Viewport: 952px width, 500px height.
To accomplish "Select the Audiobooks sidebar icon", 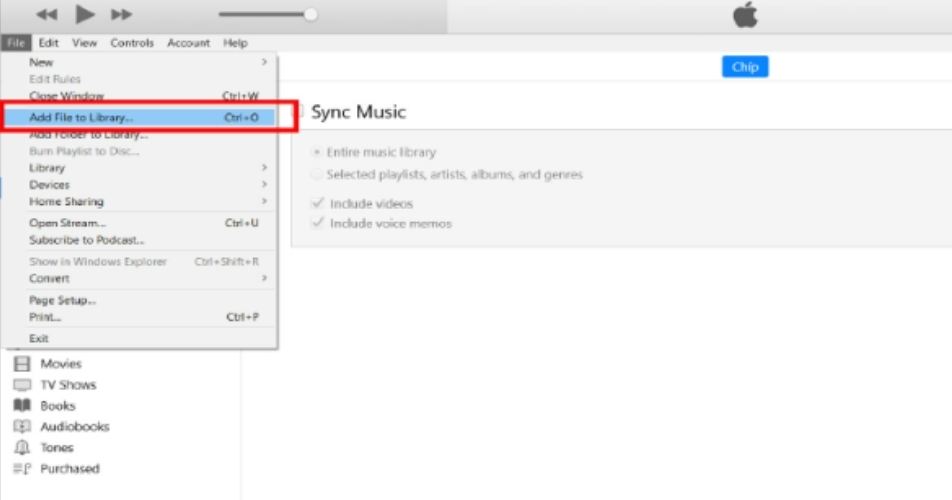I will click(x=21, y=427).
